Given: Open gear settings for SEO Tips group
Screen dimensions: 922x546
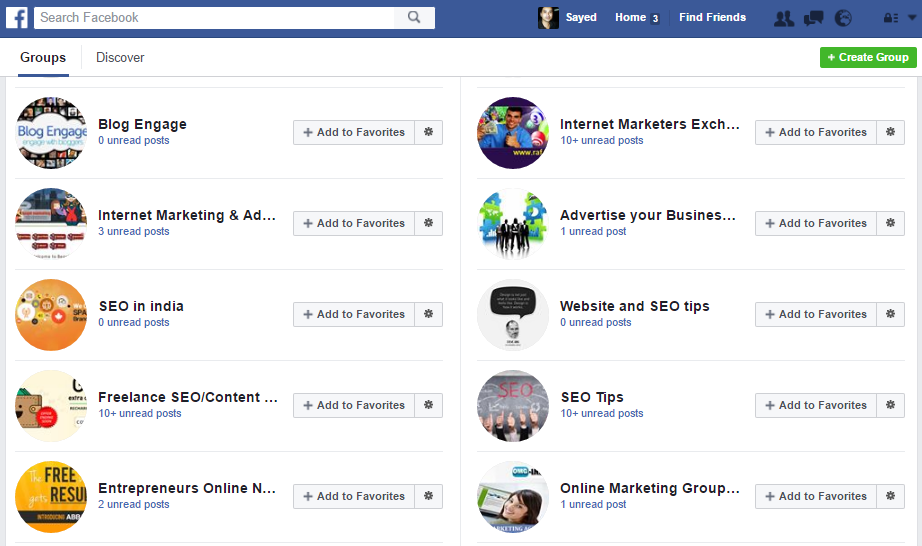Looking at the screenshot, I should click(891, 405).
